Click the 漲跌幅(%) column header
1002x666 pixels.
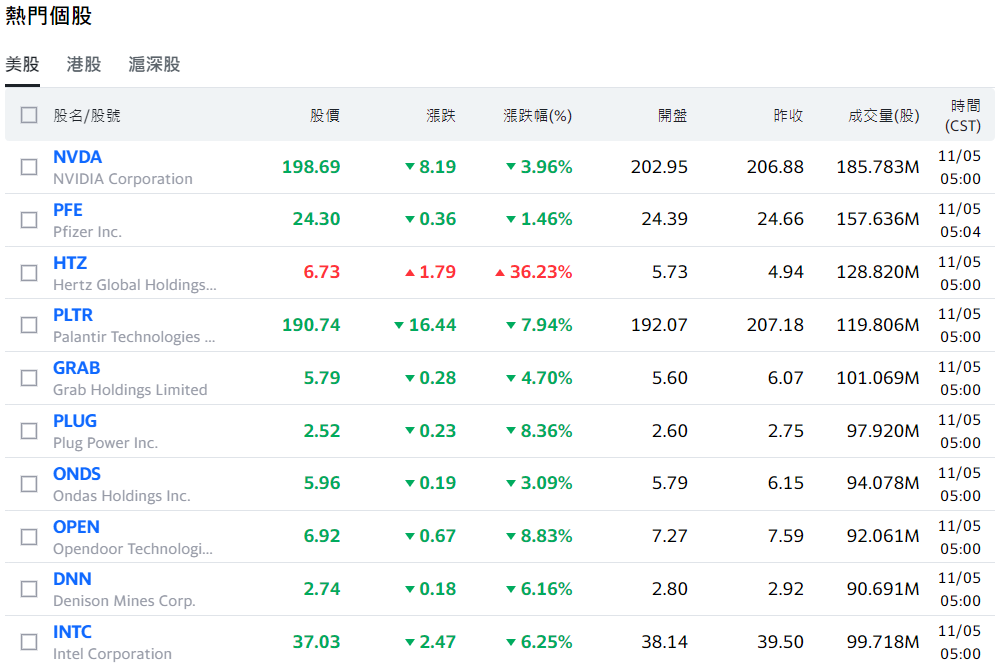pos(537,115)
